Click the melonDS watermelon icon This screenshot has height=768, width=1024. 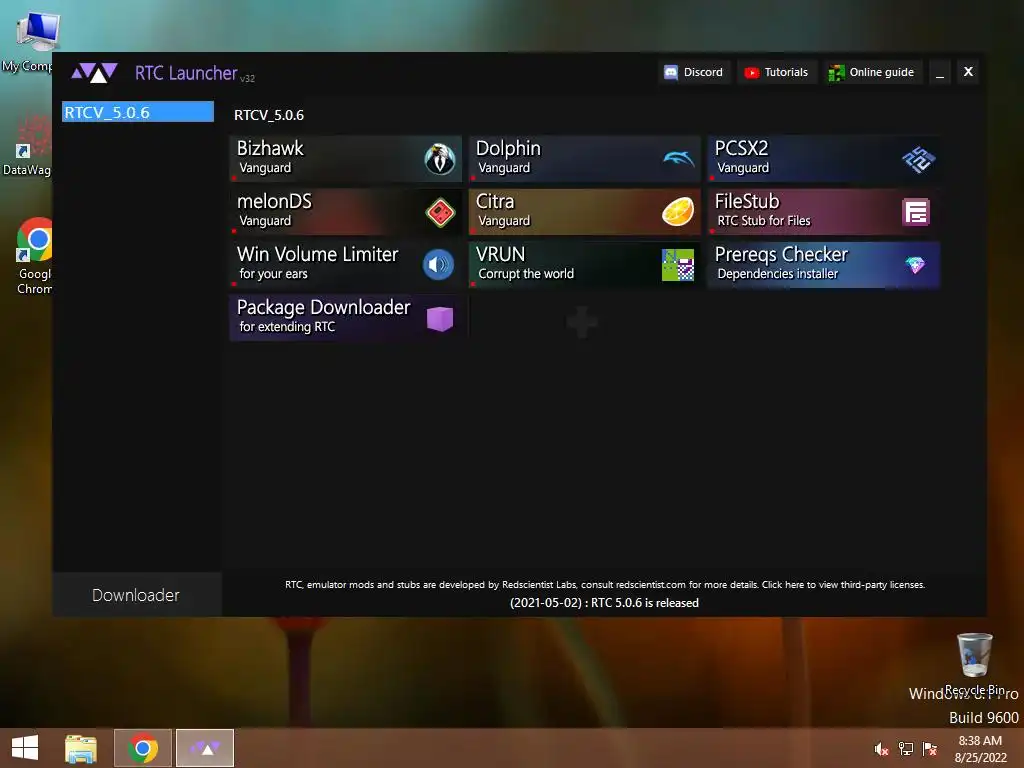(440, 212)
